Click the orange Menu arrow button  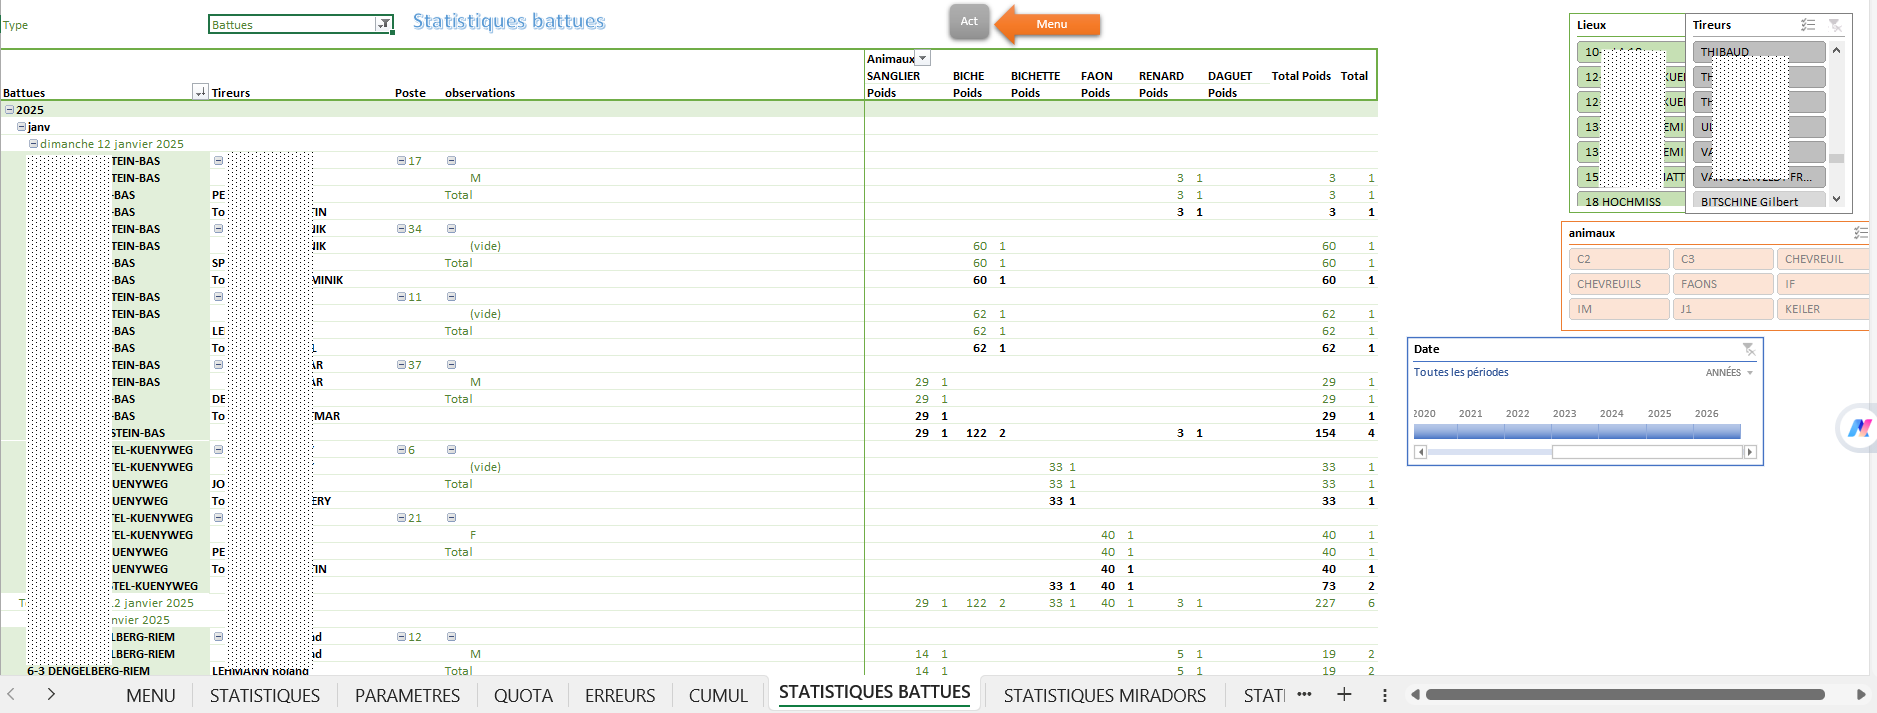[1050, 24]
